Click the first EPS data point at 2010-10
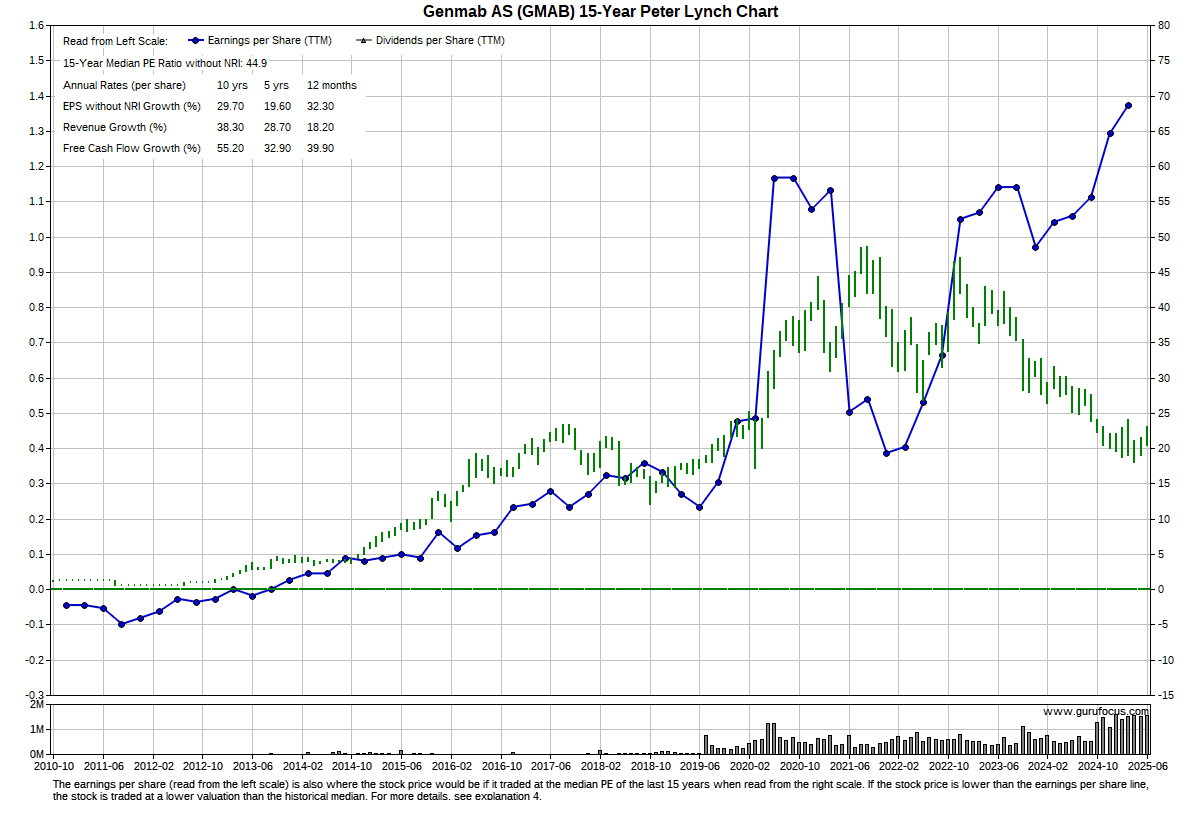Image resolution: width=1200 pixels, height=820 pixels. 66,605
